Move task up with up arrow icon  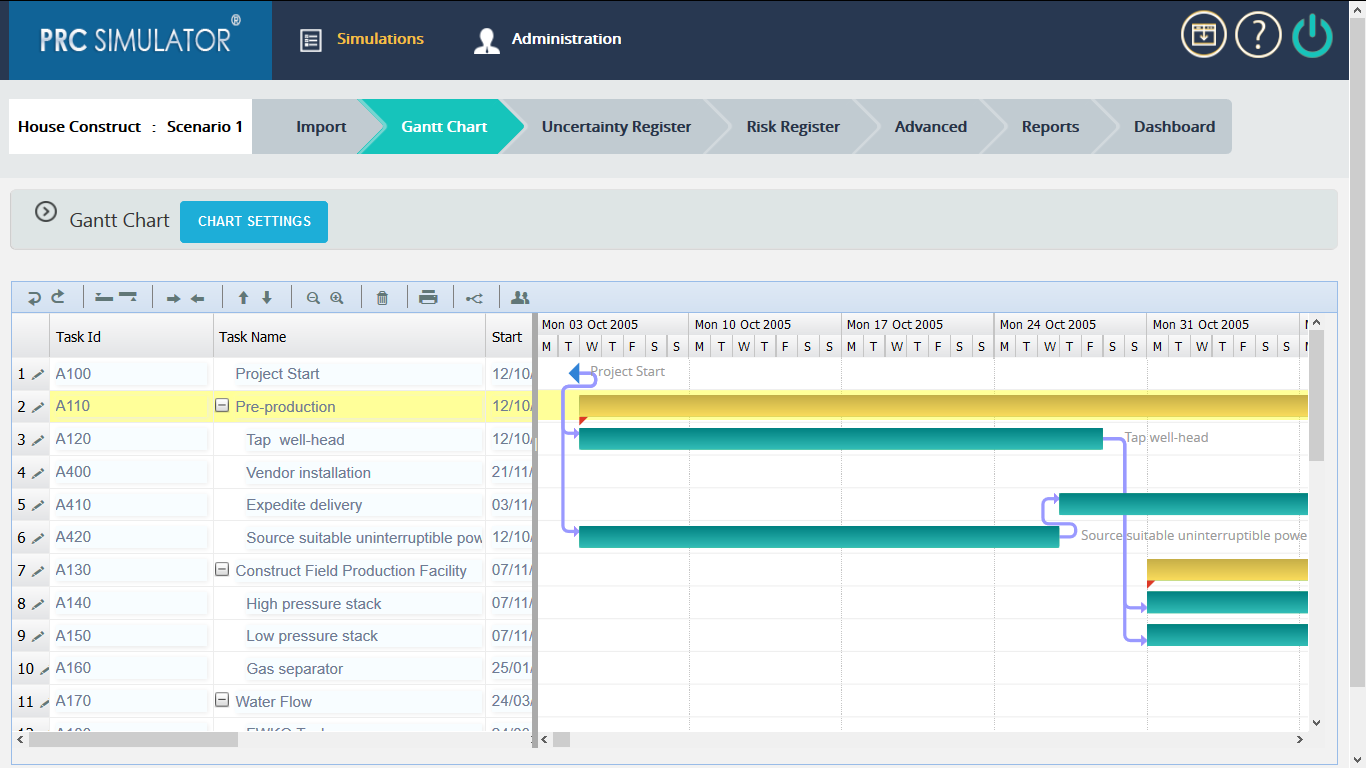tap(243, 297)
